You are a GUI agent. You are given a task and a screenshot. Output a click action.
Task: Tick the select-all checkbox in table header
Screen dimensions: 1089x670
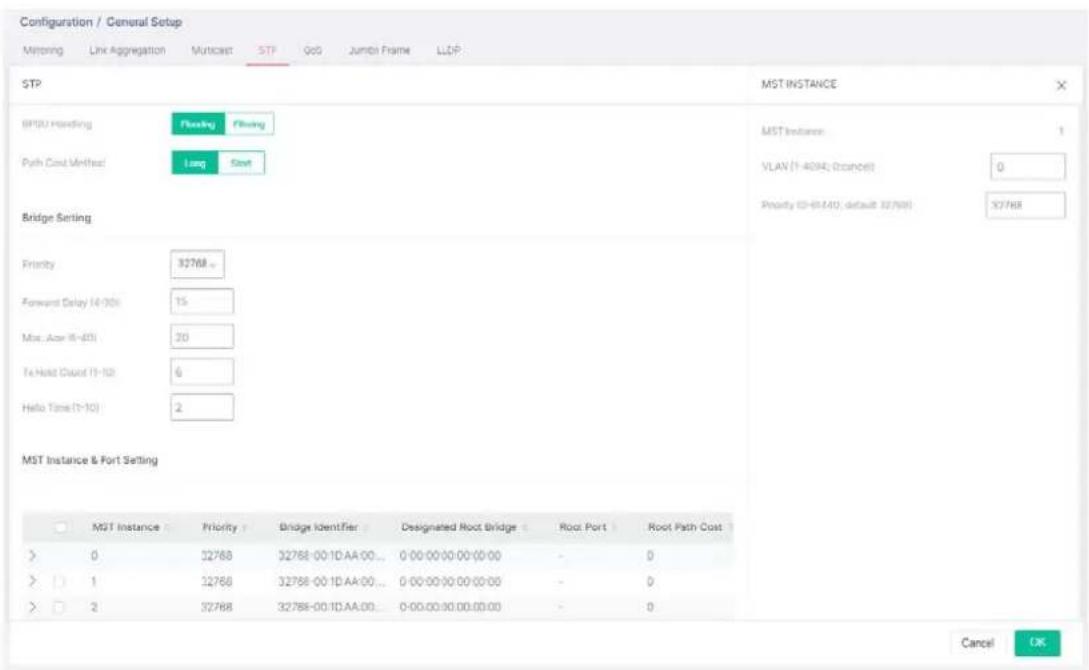click(60, 528)
